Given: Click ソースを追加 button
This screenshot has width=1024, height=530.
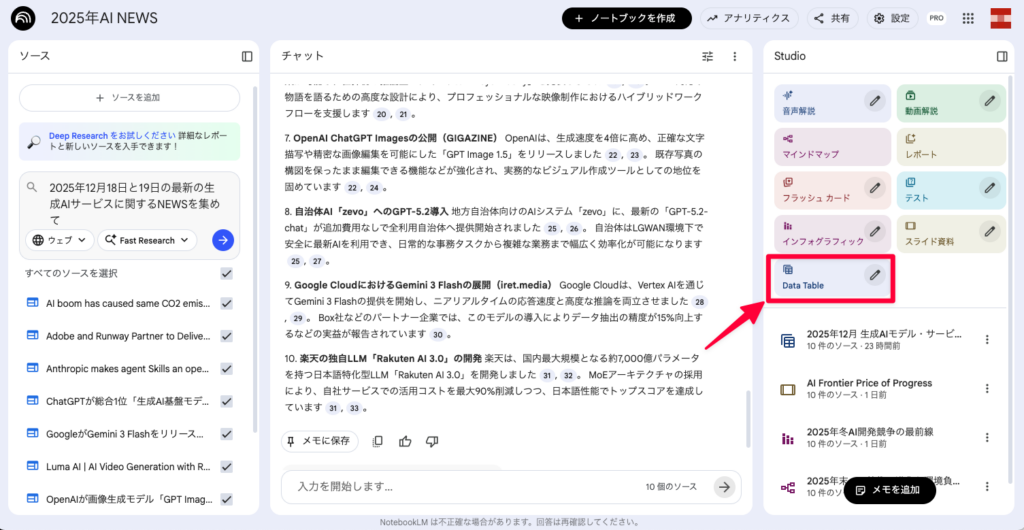Looking at the screenshot, I should [129, 98].
